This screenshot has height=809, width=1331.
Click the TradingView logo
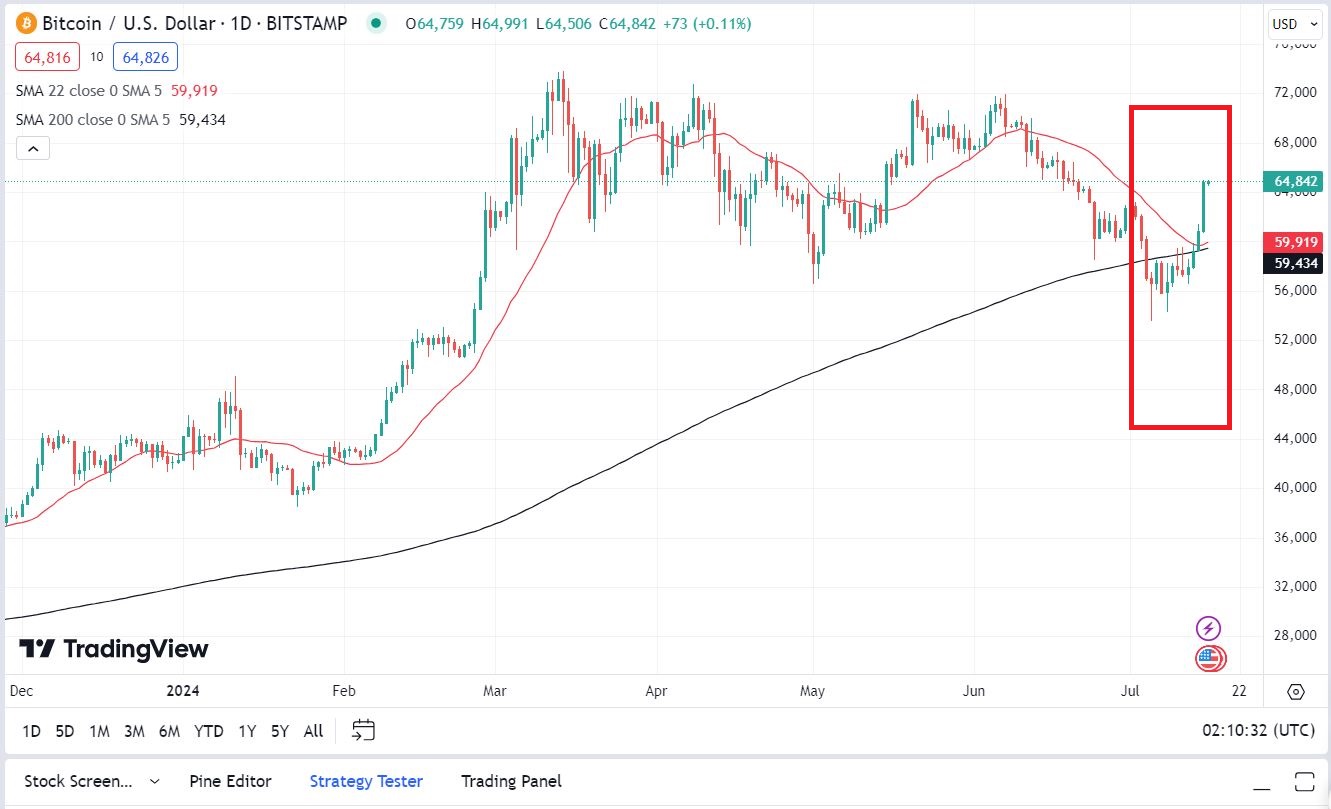(x=114, y=649)
